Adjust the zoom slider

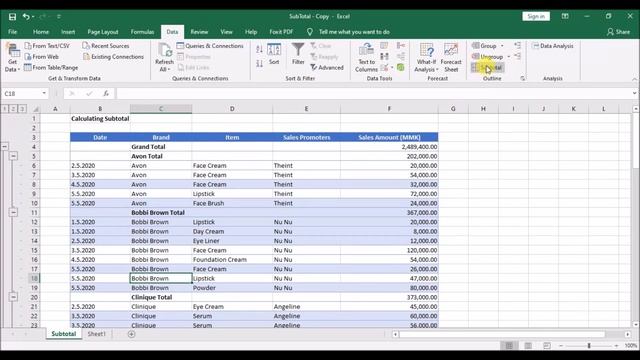point(589,346)
